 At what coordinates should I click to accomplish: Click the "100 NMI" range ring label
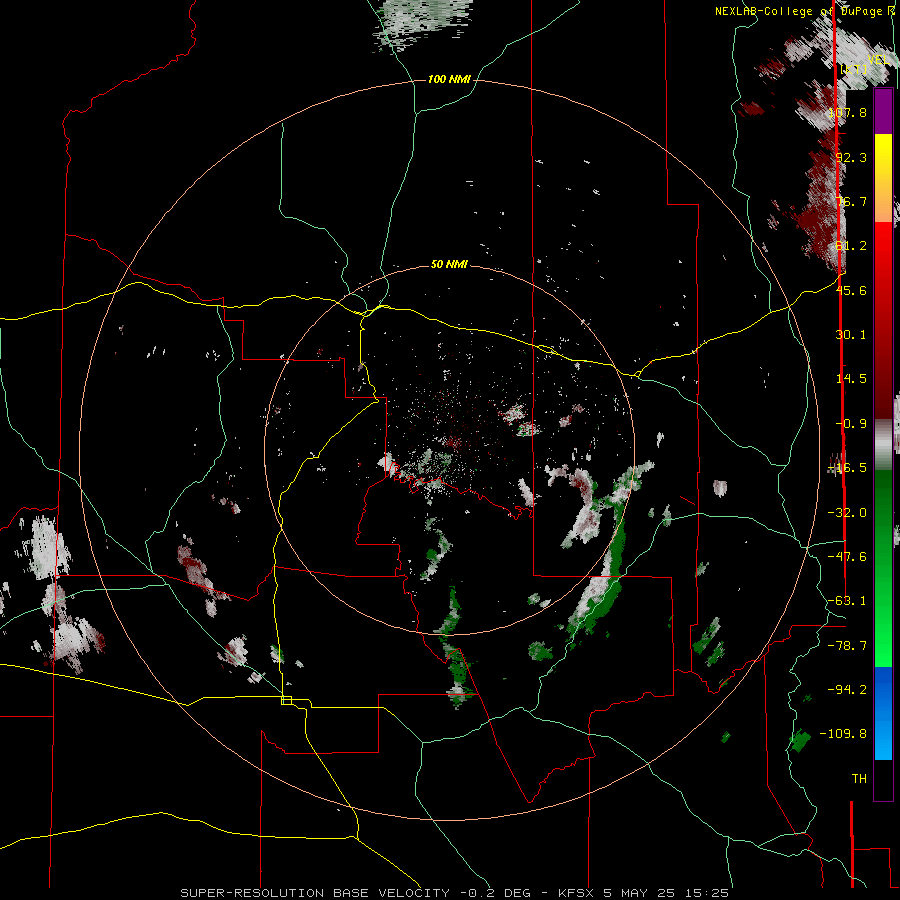449,79
